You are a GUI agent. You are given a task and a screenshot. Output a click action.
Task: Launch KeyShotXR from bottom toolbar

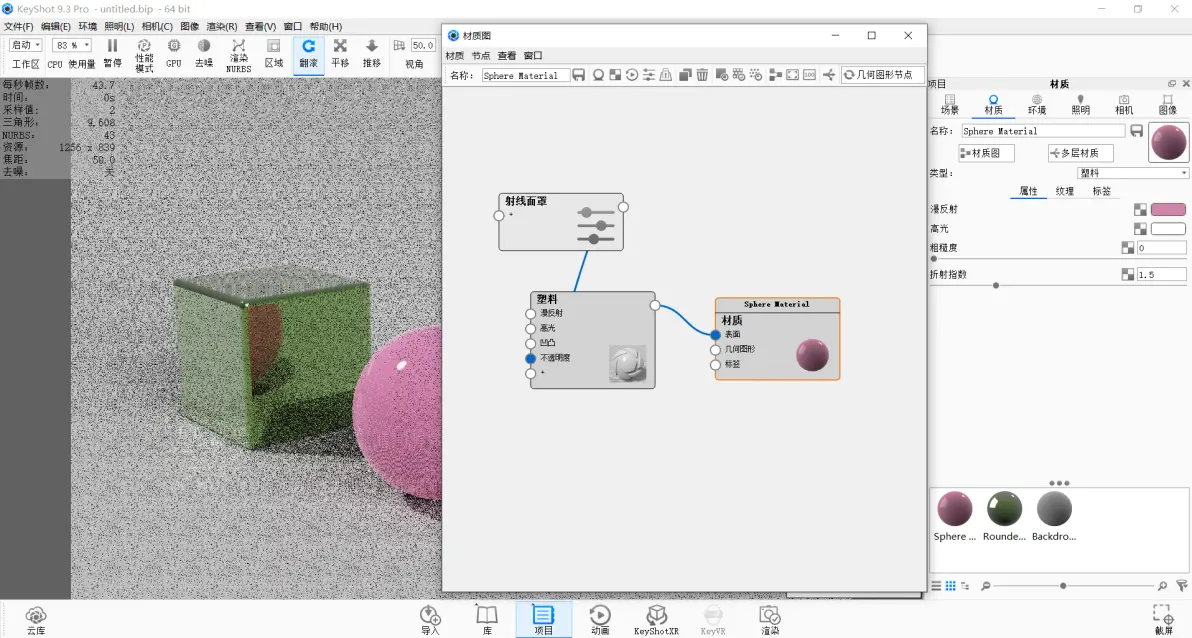[656, 620]
